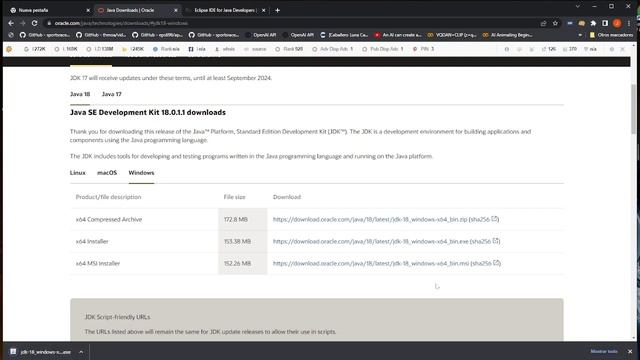Open the SEO bar settings gear
This screenshot has height=360, width=640.
pos(611,49)
